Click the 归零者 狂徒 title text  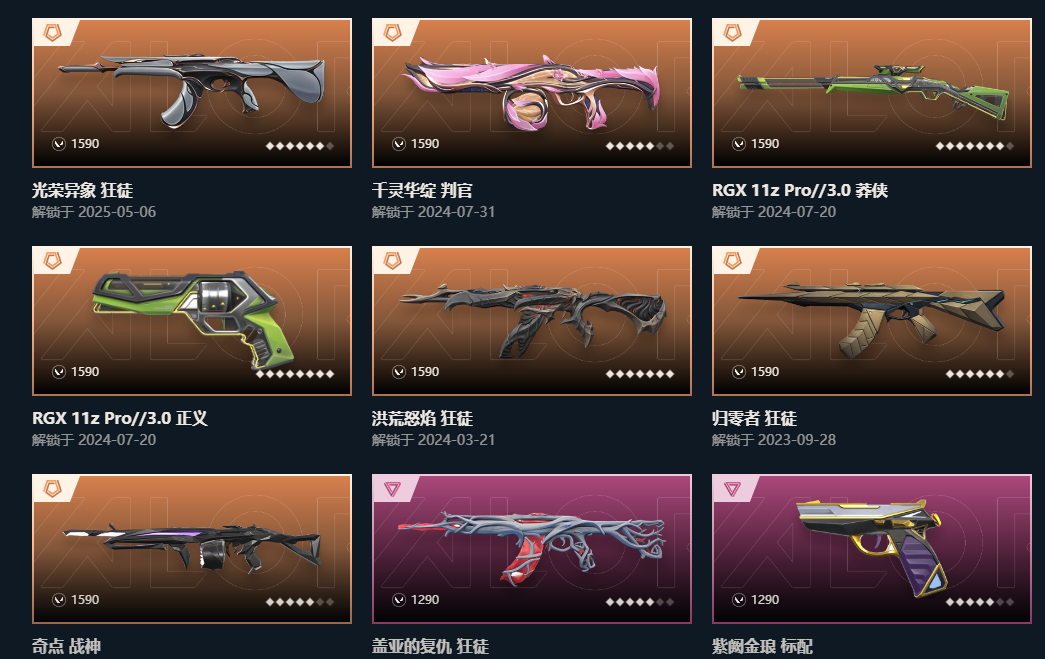754,418
